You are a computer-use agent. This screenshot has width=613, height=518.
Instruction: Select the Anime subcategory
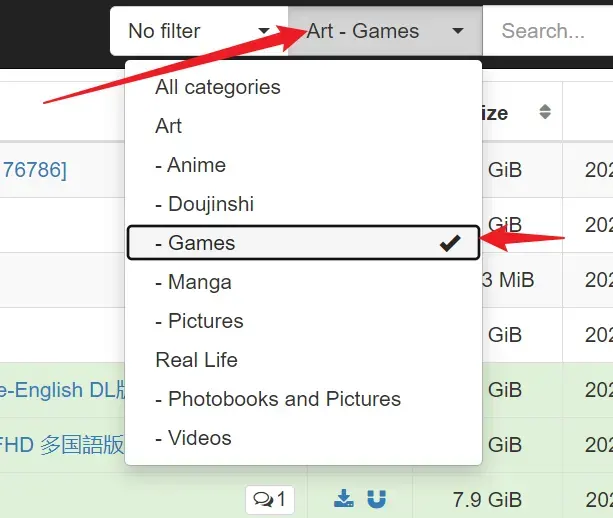tap(303, 165)
